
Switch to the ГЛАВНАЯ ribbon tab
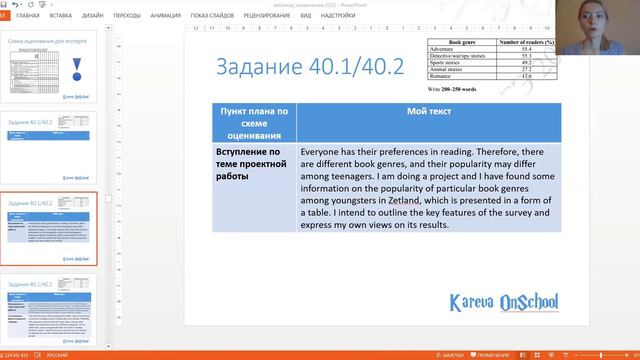pos(28,16)
